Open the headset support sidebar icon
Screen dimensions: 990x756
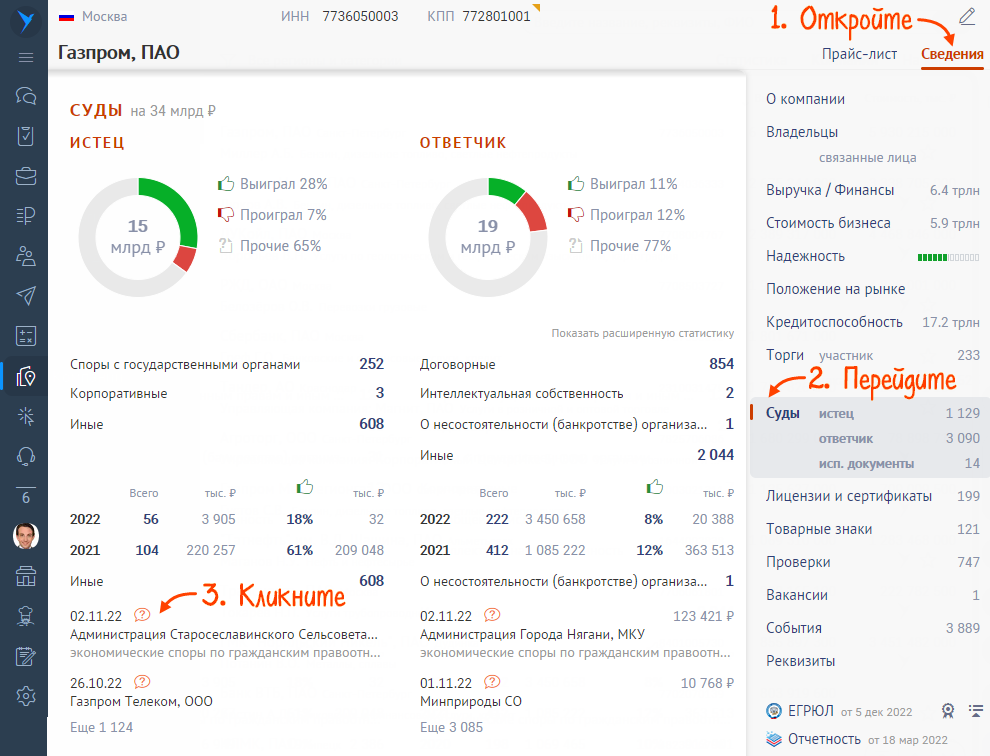[x=26, y=456]
